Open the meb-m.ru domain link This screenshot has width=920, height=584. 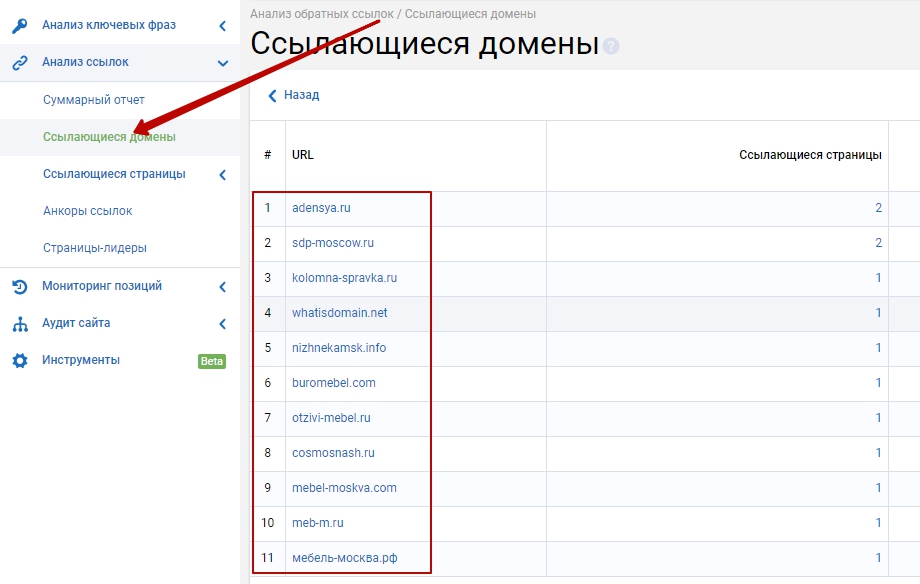tap(318, 523)
